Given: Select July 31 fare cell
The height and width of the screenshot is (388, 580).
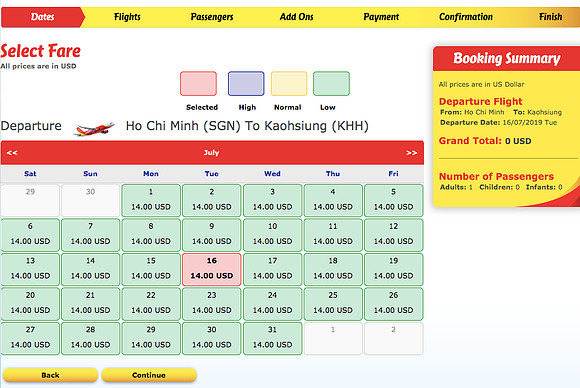Looking at the screenshot, I should (x=272, y=338).
